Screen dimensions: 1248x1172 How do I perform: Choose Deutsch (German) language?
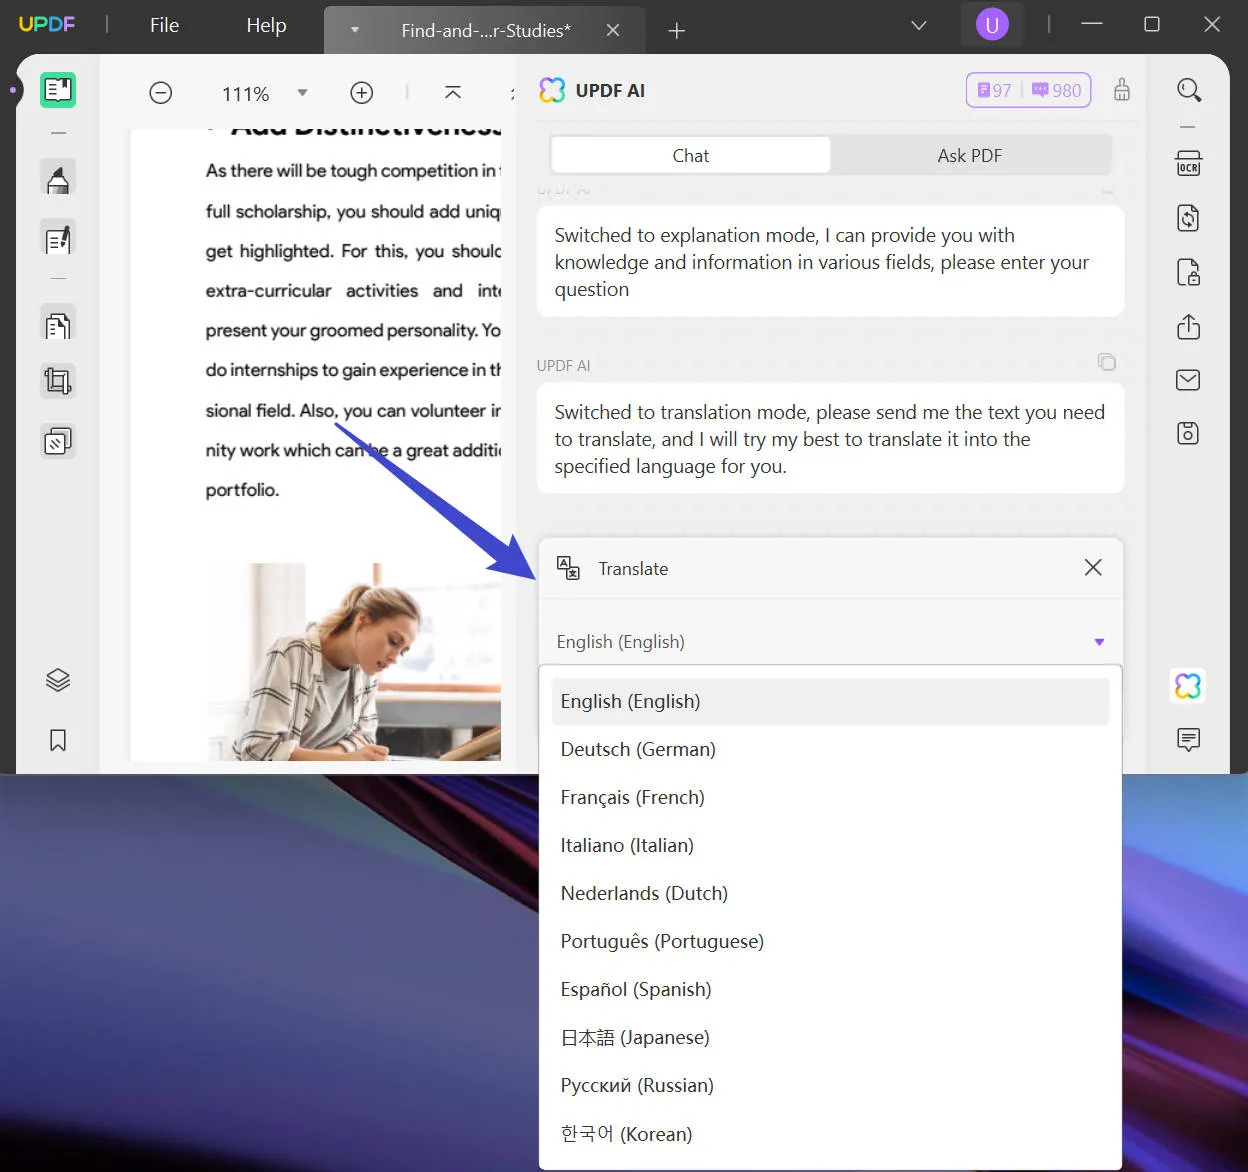pyautogui.click(x=830, y=749)
